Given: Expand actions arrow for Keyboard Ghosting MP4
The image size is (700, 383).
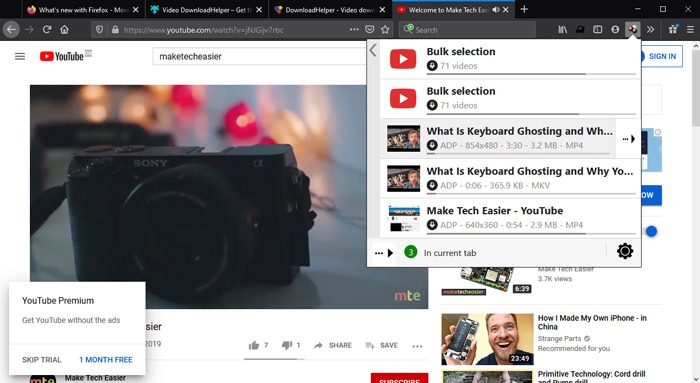Looking at the screenshot, I should click(629, 139).
